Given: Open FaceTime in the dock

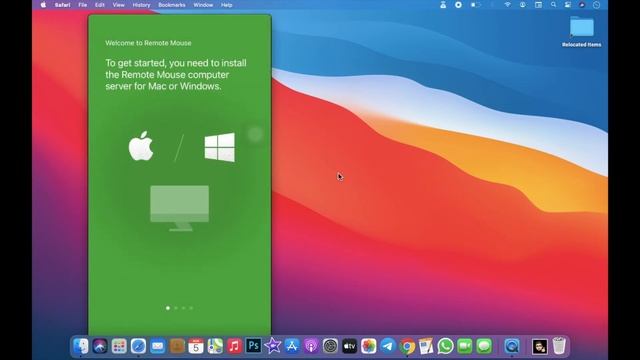Looking at the screenshot, I should pyautogui.click(x=464, y=346).
